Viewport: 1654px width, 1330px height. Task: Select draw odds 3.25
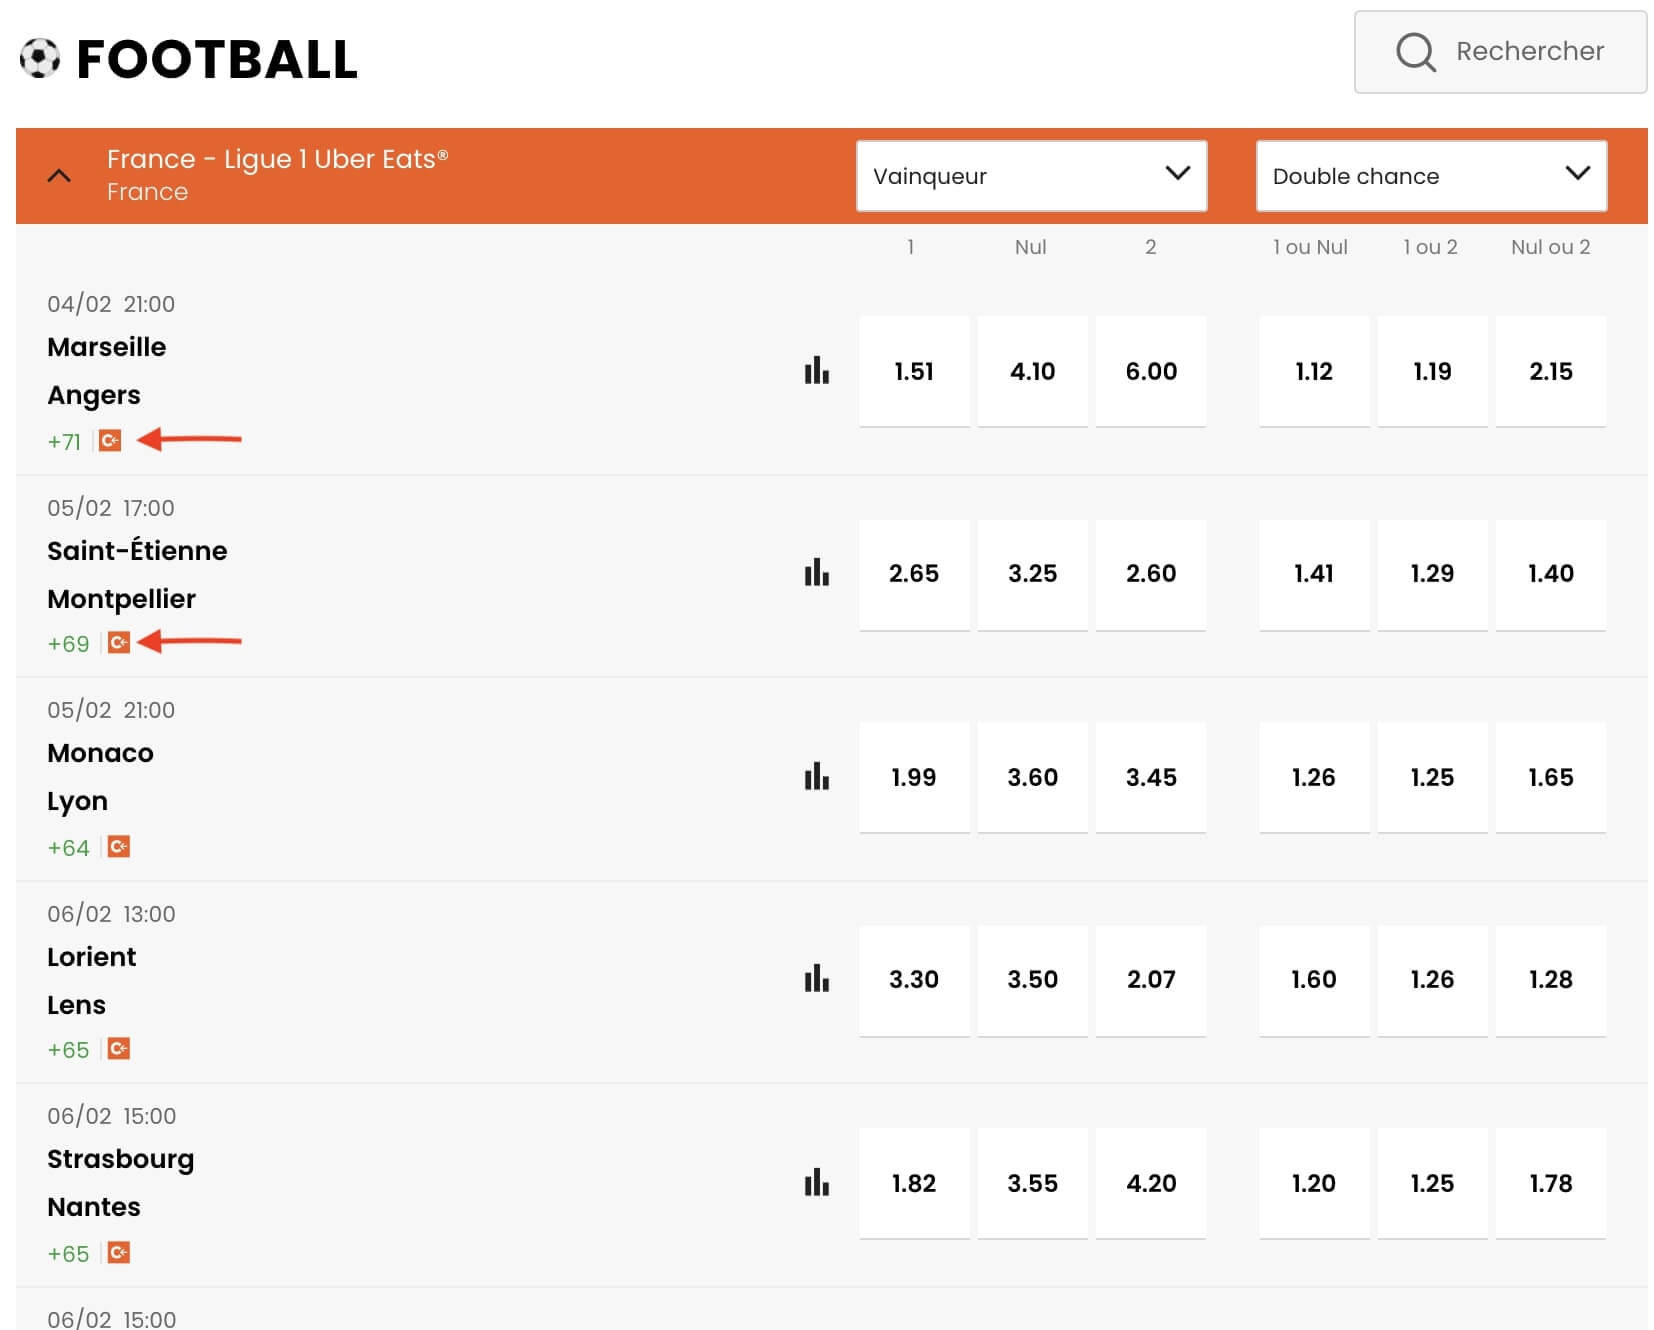[1032, 574]
